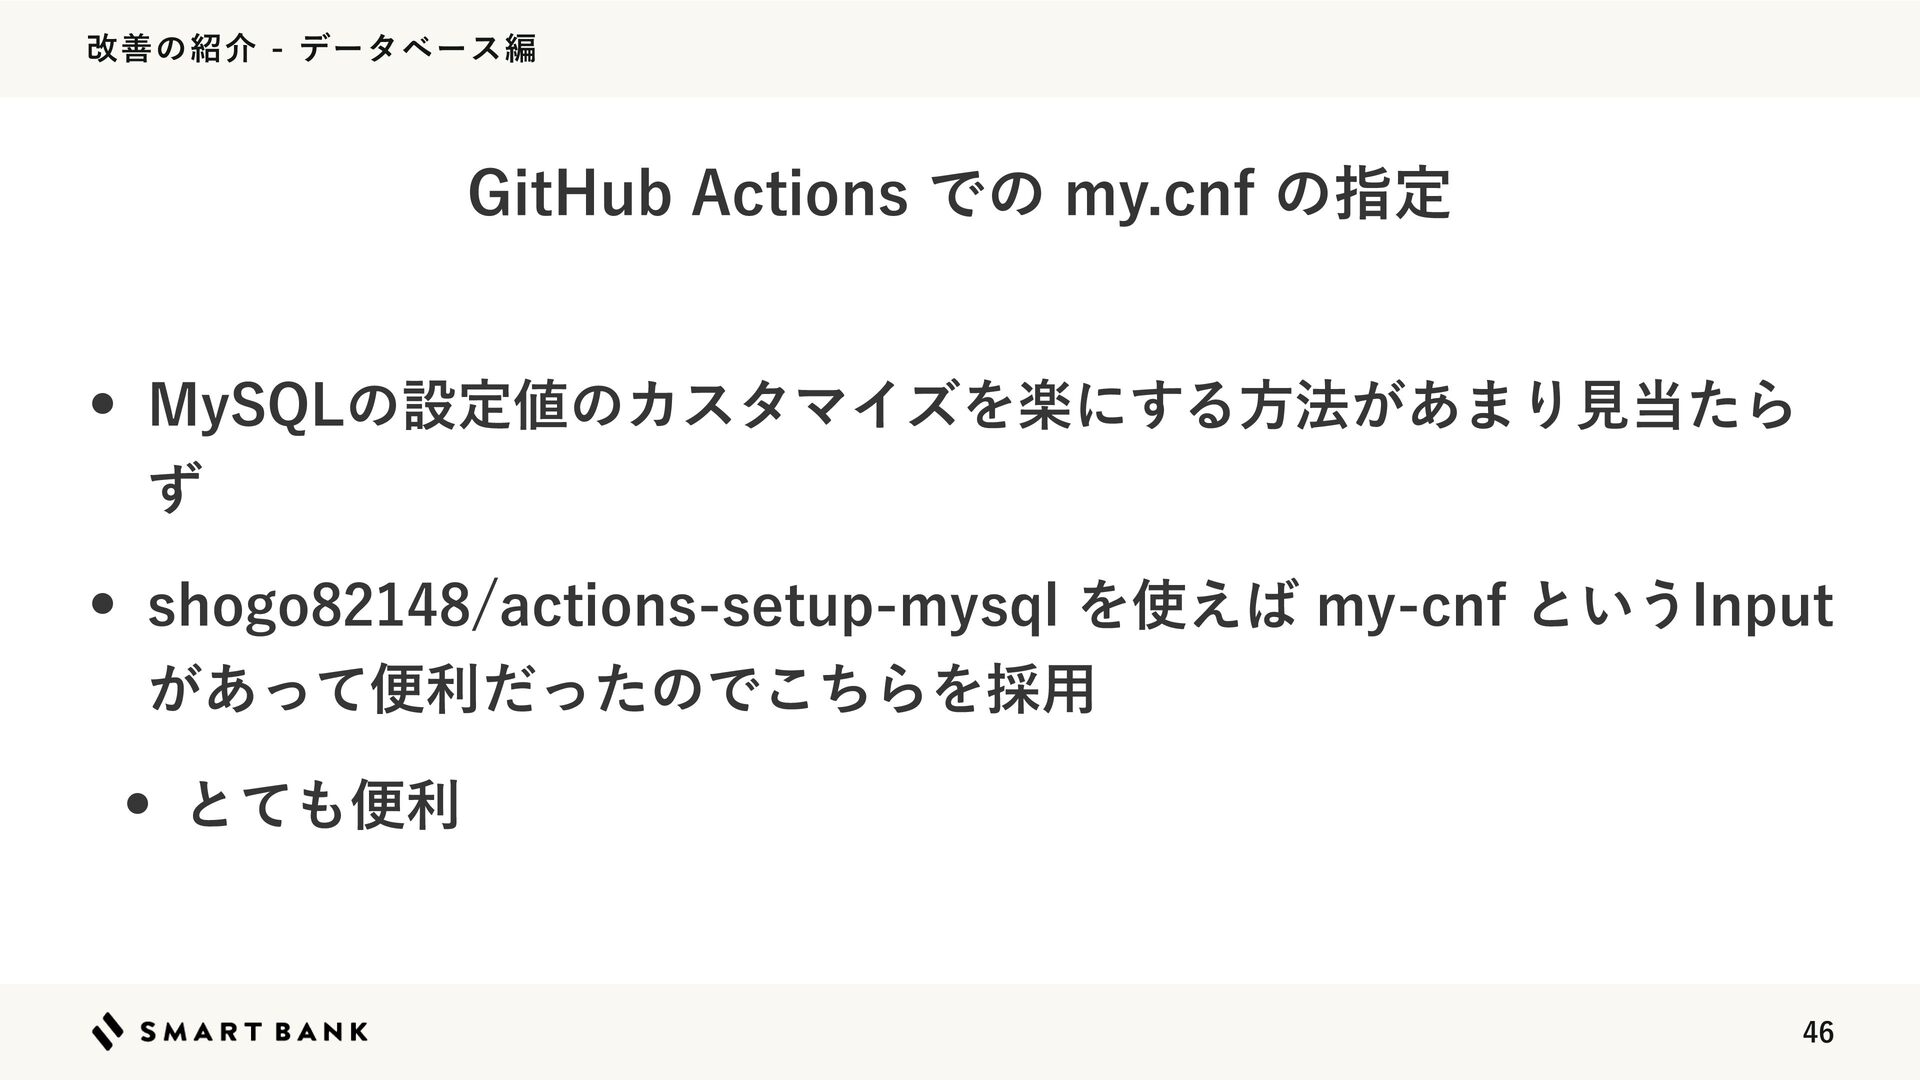The width and height of the screenshot is (1920, 1080).
Task: Click my.cnf in the slide title
Action: tap(1158, 195)
